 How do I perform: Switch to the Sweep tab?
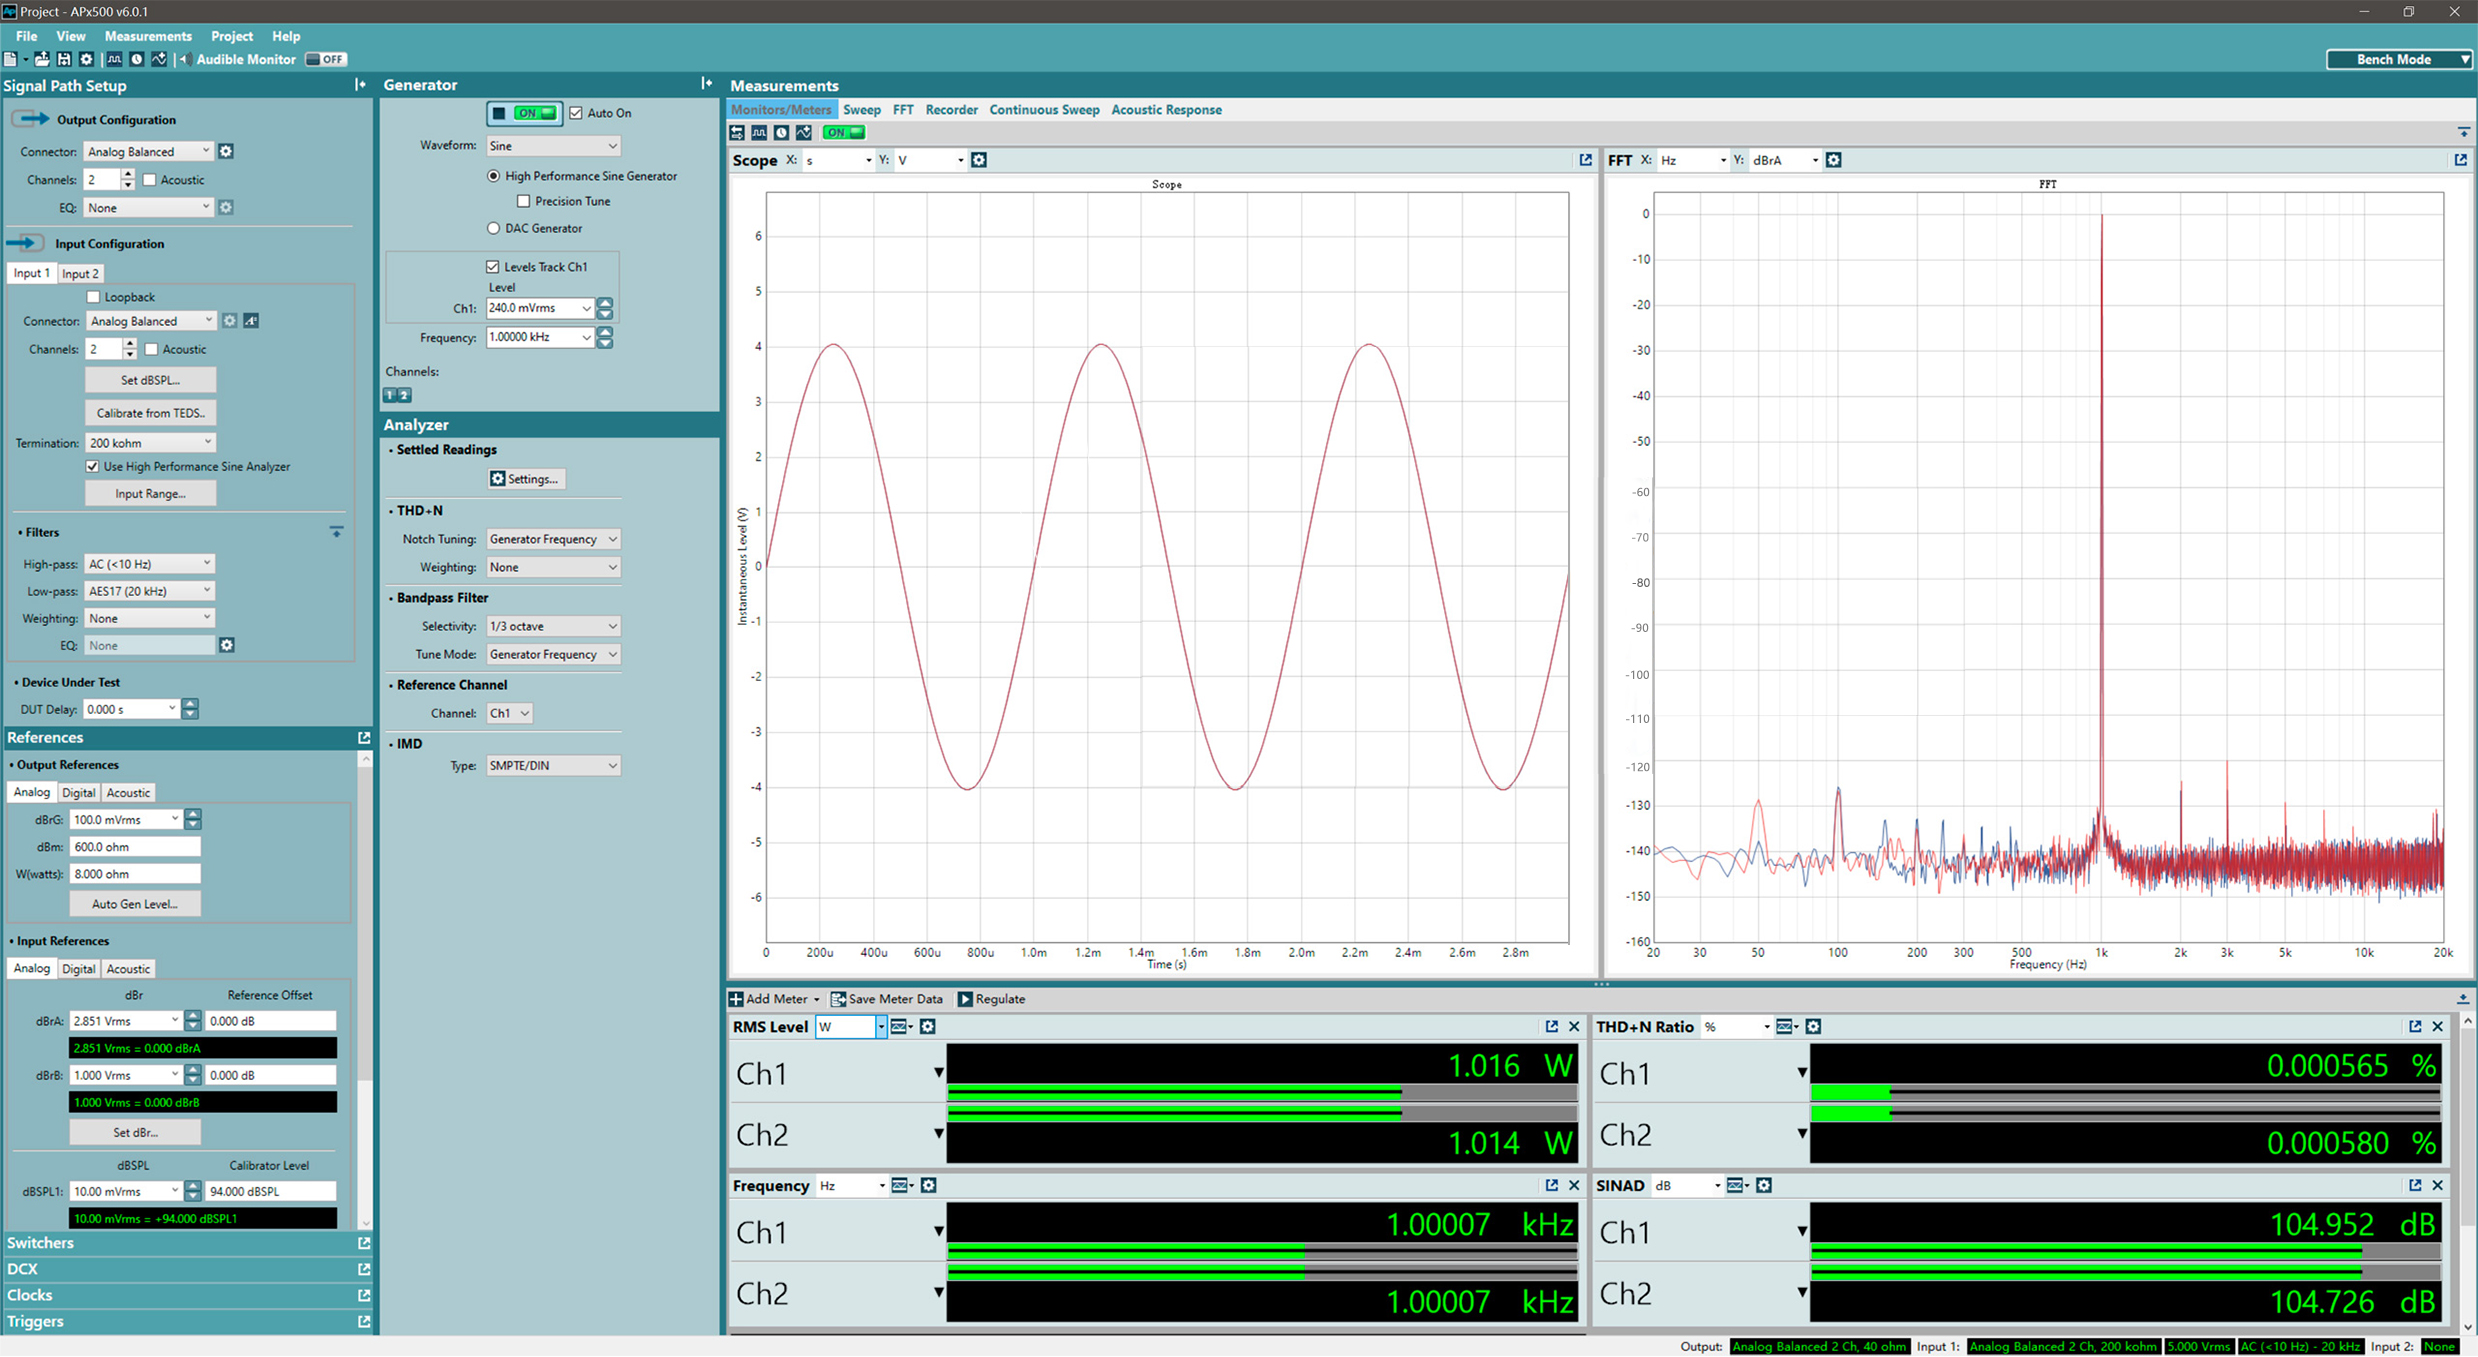[861, 110]
